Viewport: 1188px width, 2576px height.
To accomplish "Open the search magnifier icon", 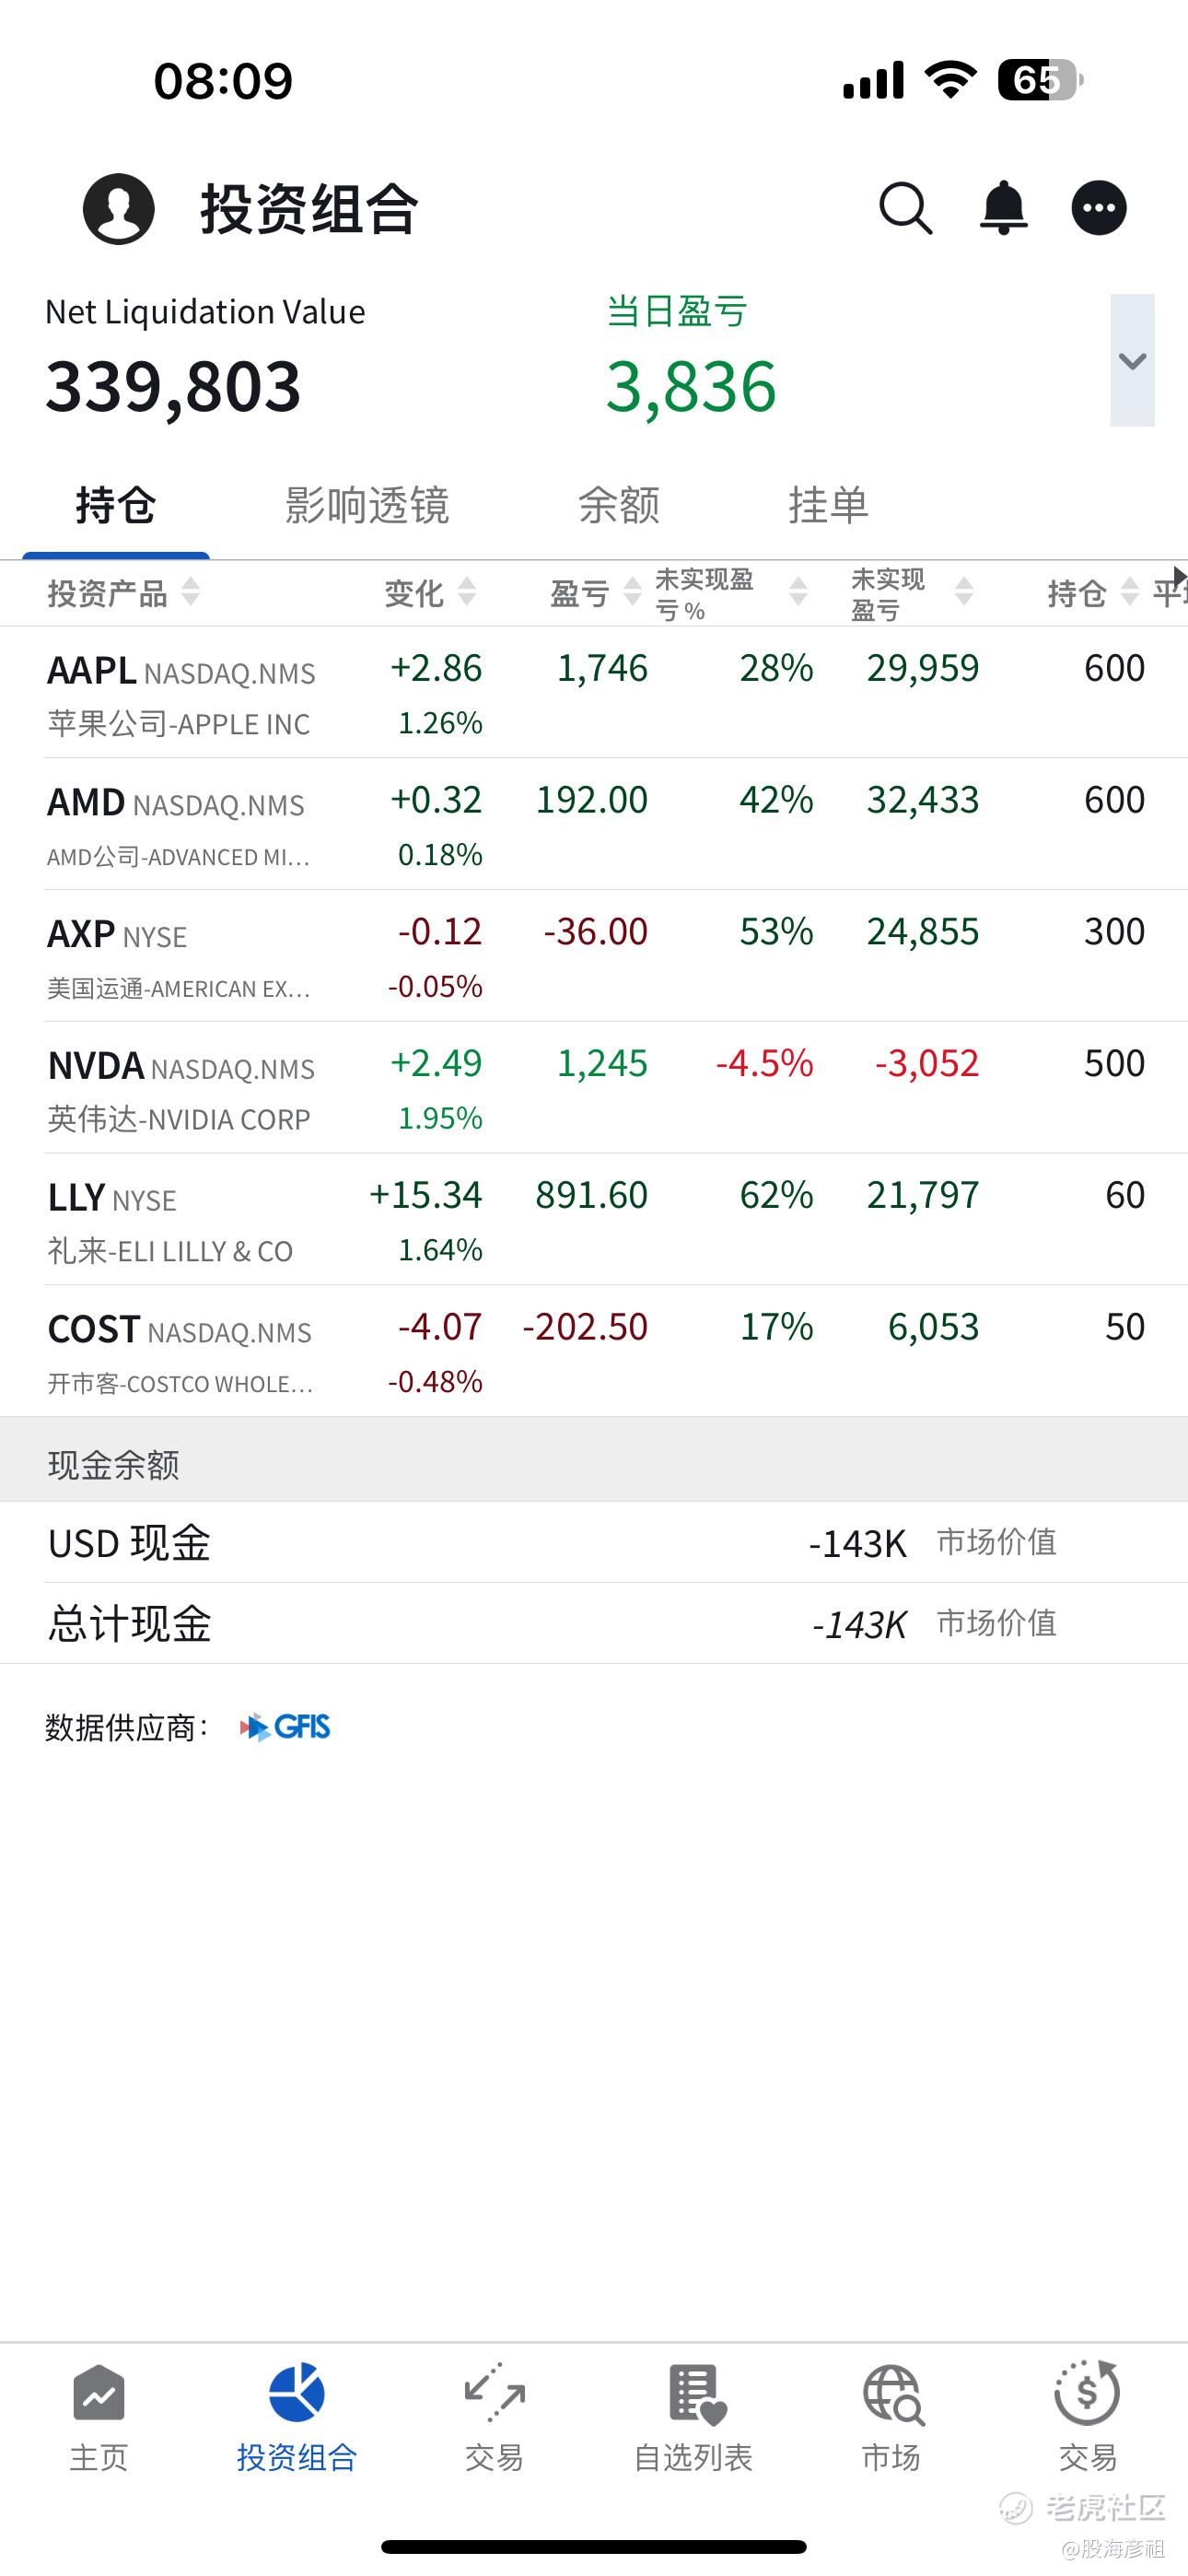I will click(x=906, y=208).
